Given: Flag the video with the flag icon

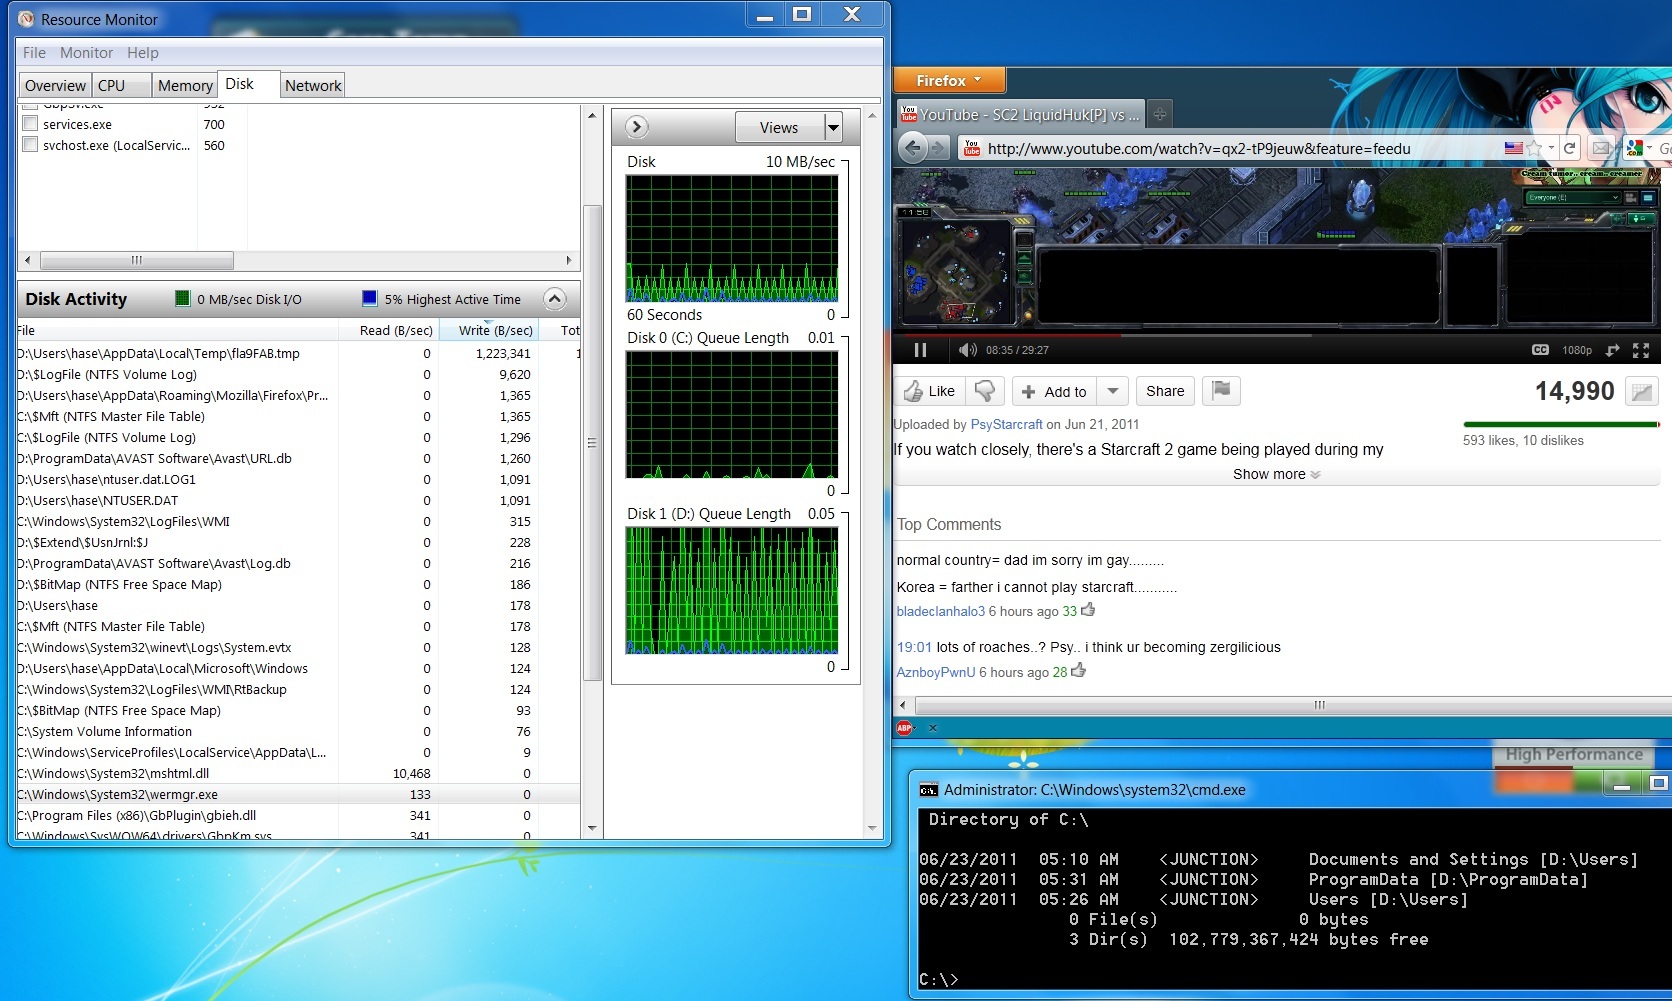Looking at the screenshot, I should [1221, 391].
